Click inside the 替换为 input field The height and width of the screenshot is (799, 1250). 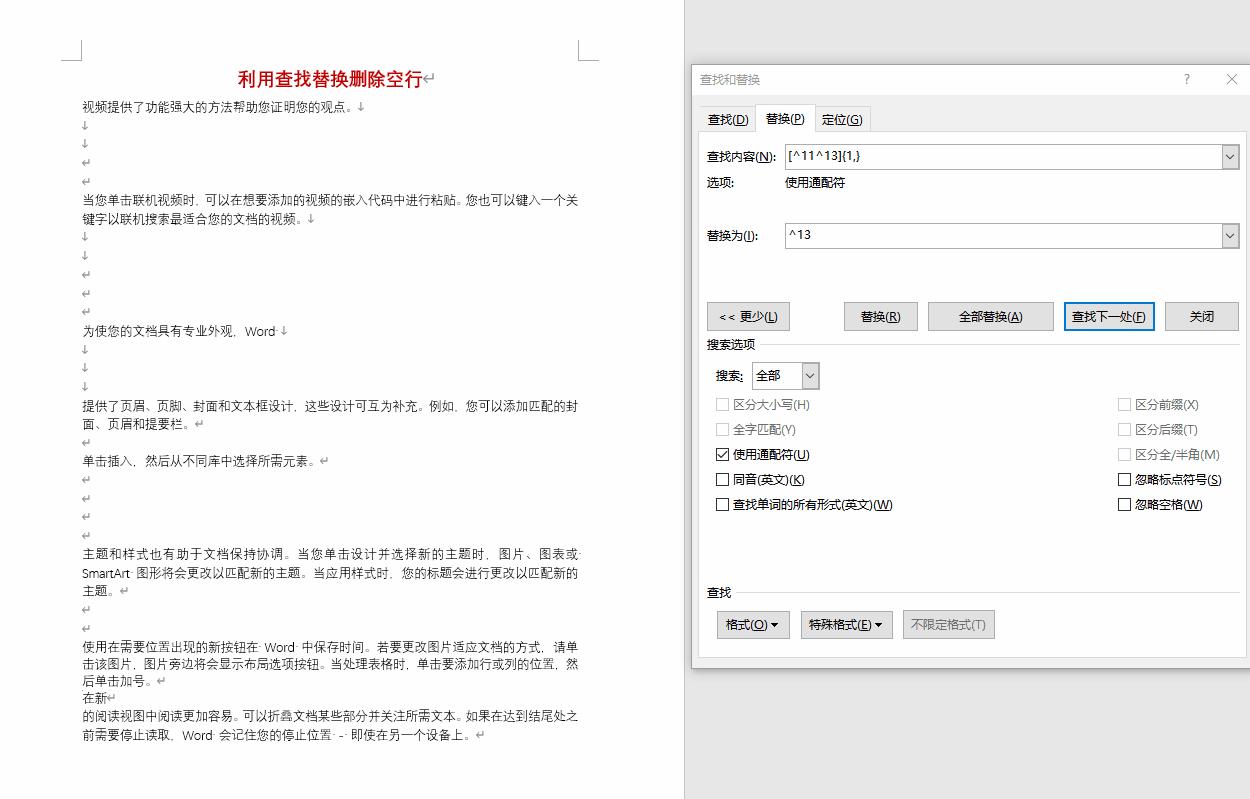(1000, 235)
